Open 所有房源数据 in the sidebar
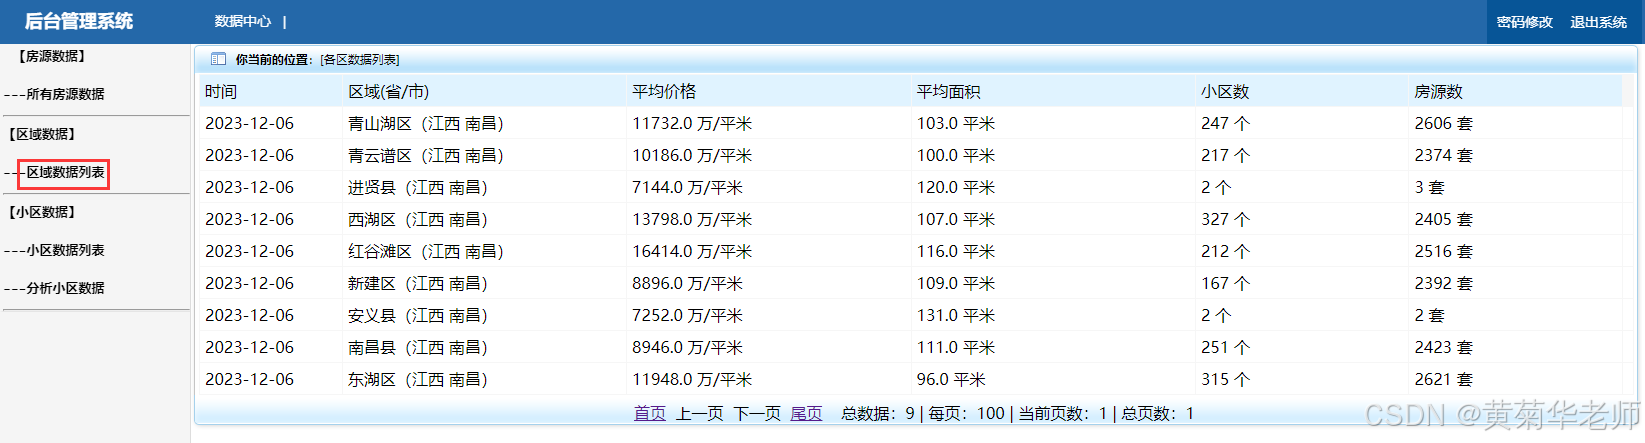The width and height of the screenshot is (1645, 443). click(x=65, y=94)
